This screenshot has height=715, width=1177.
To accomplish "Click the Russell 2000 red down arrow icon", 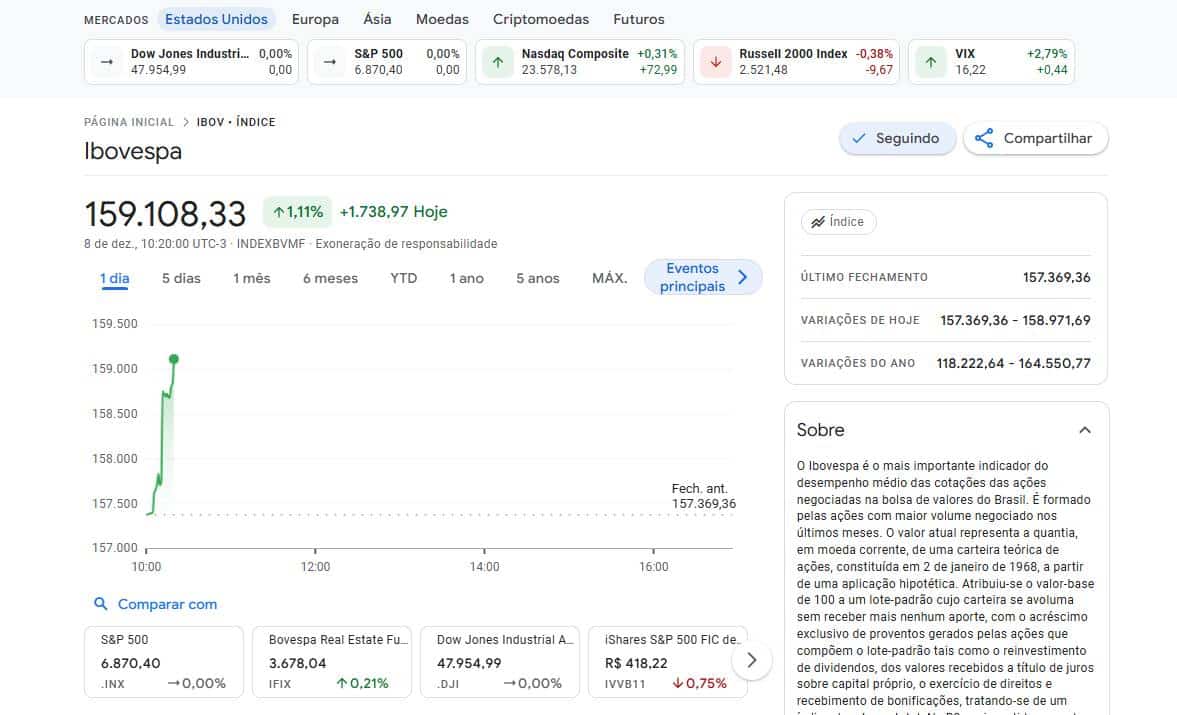I will click(x=716, y=62).
